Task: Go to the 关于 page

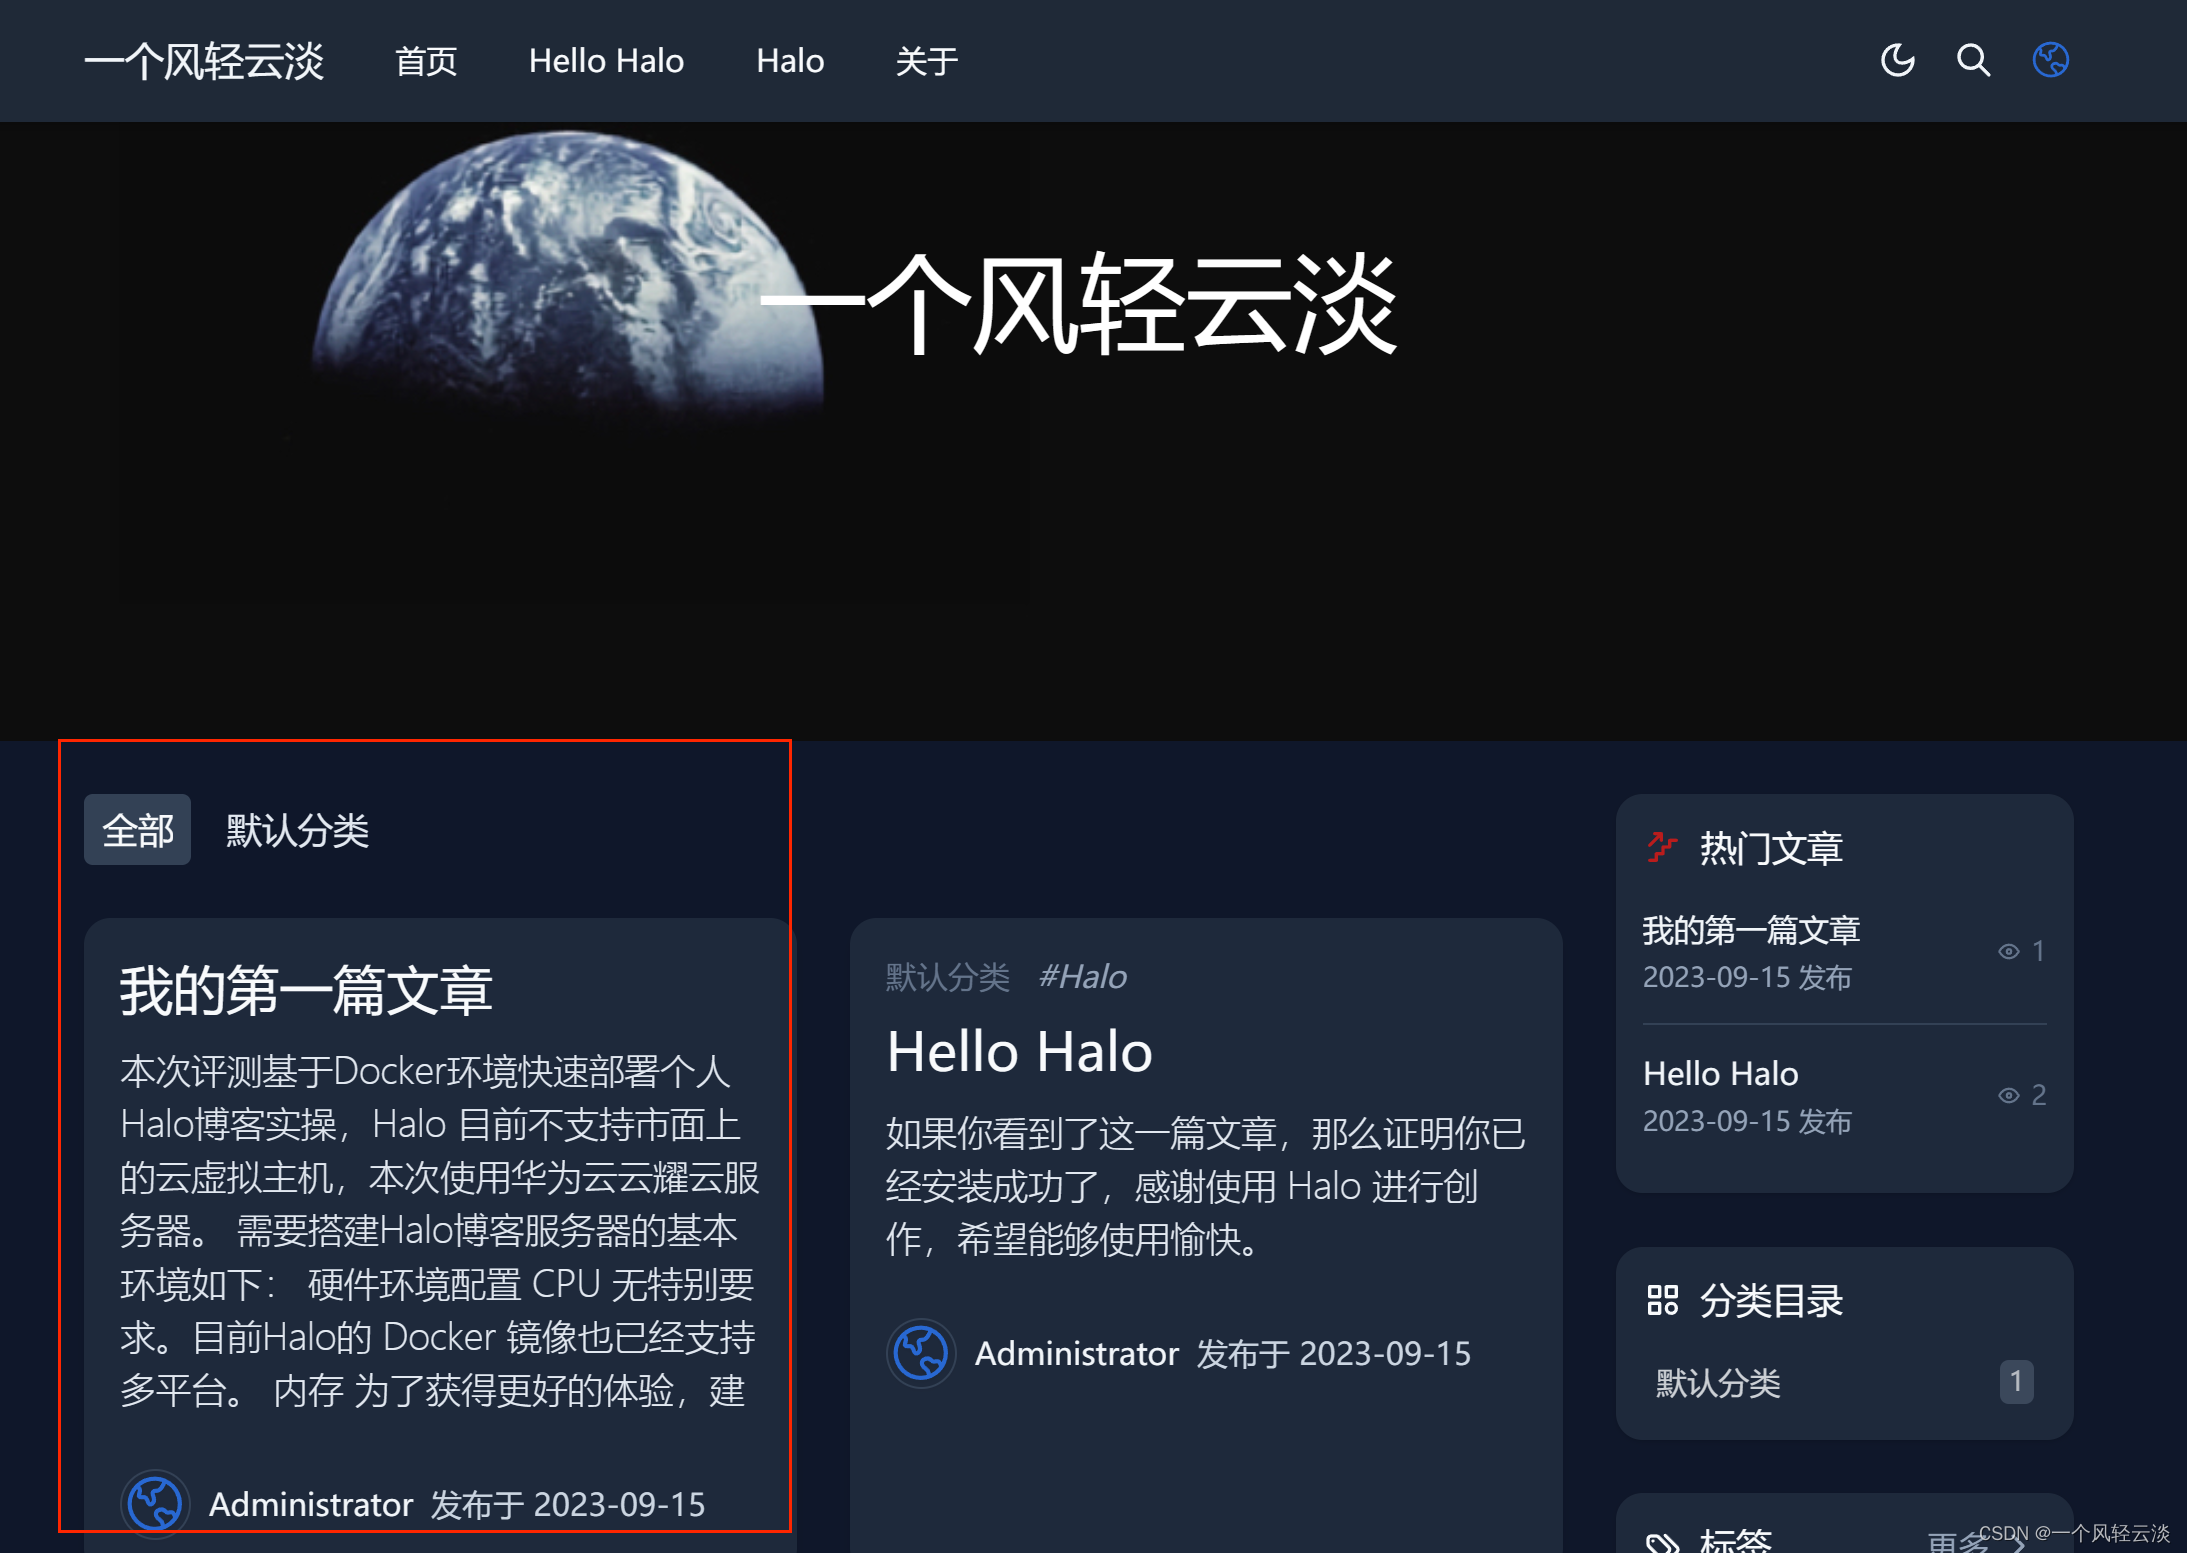Action: 926,61
